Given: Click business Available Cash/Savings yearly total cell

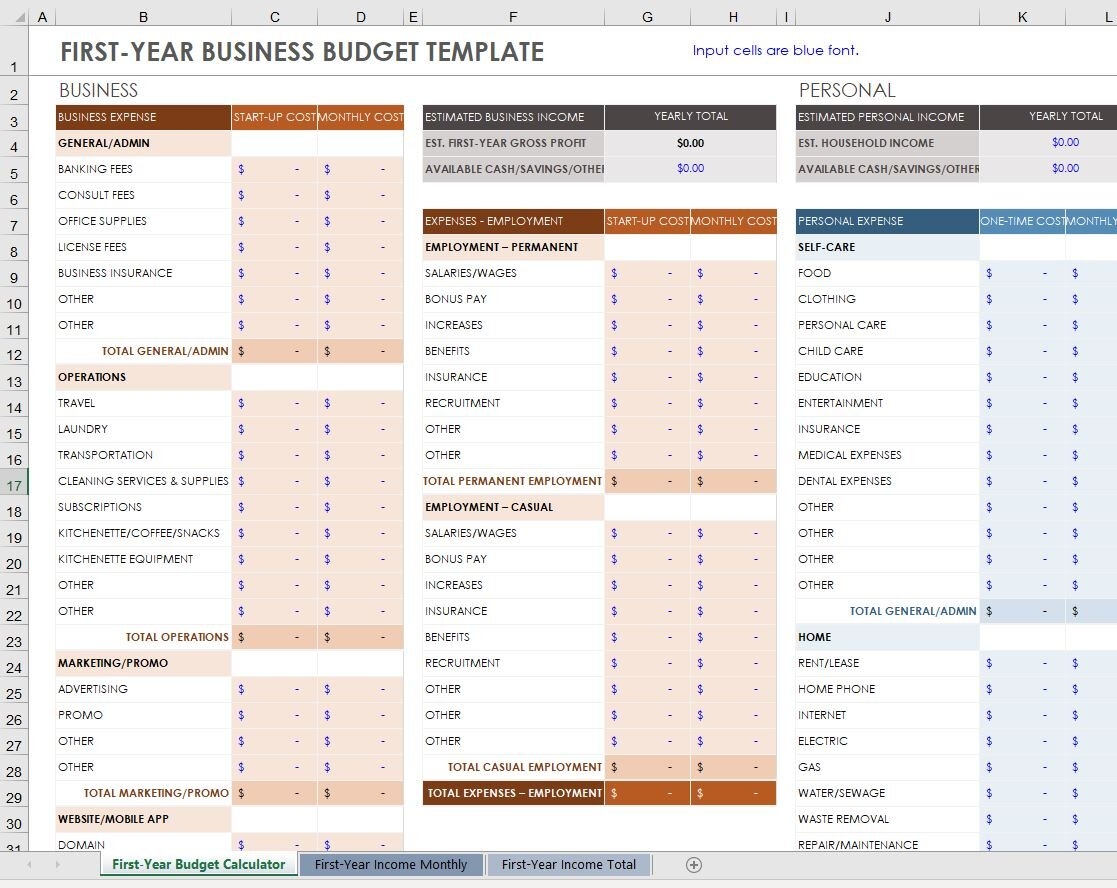Looking at the screenshot, I should pos(690,169).
